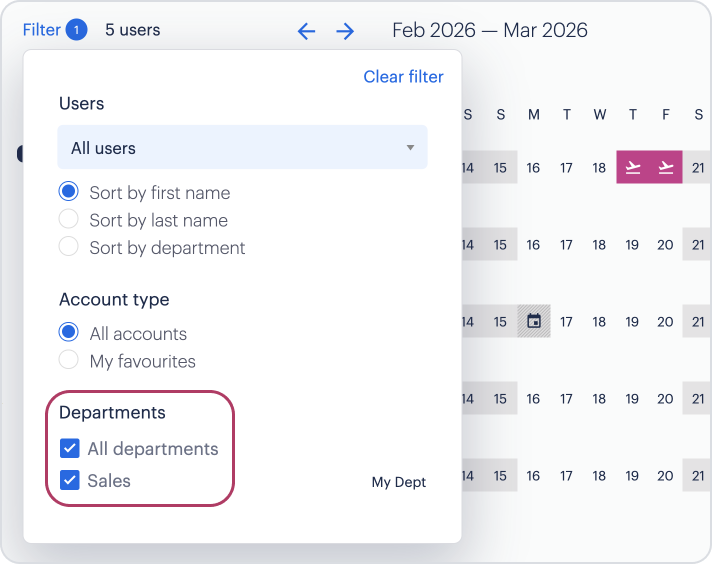Close the Filter panel via Filter link

point(42,30)
